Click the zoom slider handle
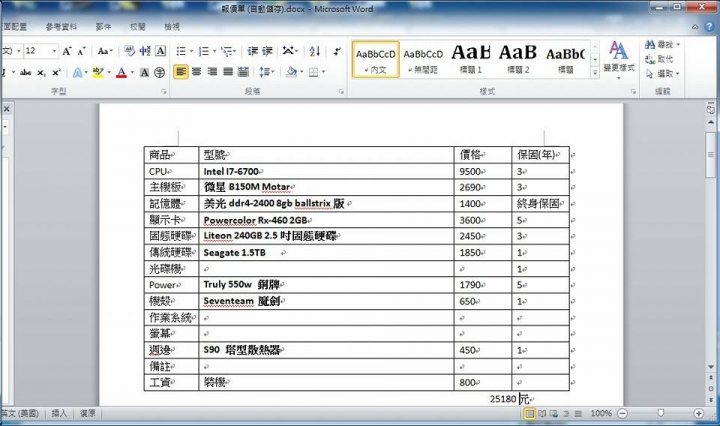This screenshot has width=720, height=426. pyautogui.click(x=661, y=414)
